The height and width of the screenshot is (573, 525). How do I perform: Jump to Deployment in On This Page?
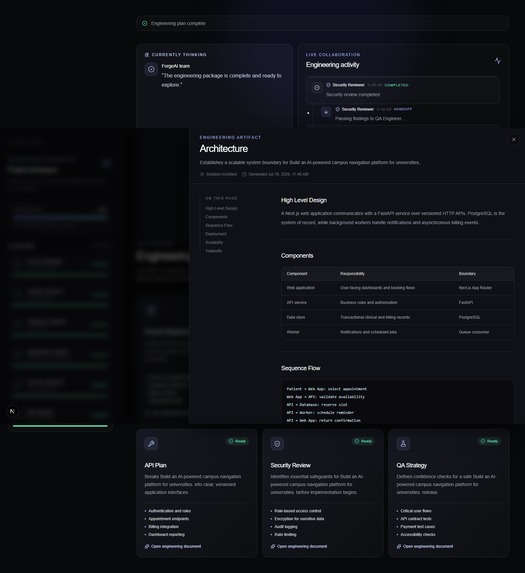tap(216, 234)
